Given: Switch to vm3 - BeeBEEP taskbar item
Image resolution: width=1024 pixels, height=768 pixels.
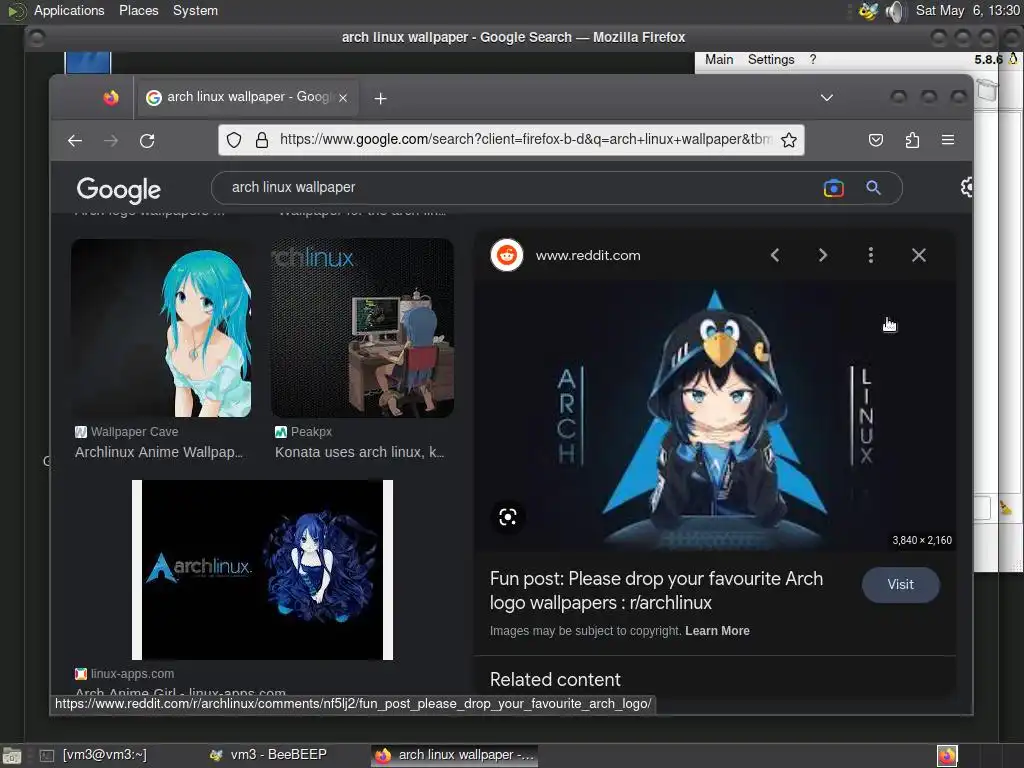Looking at the screenshot, I should tap(269, 755).
